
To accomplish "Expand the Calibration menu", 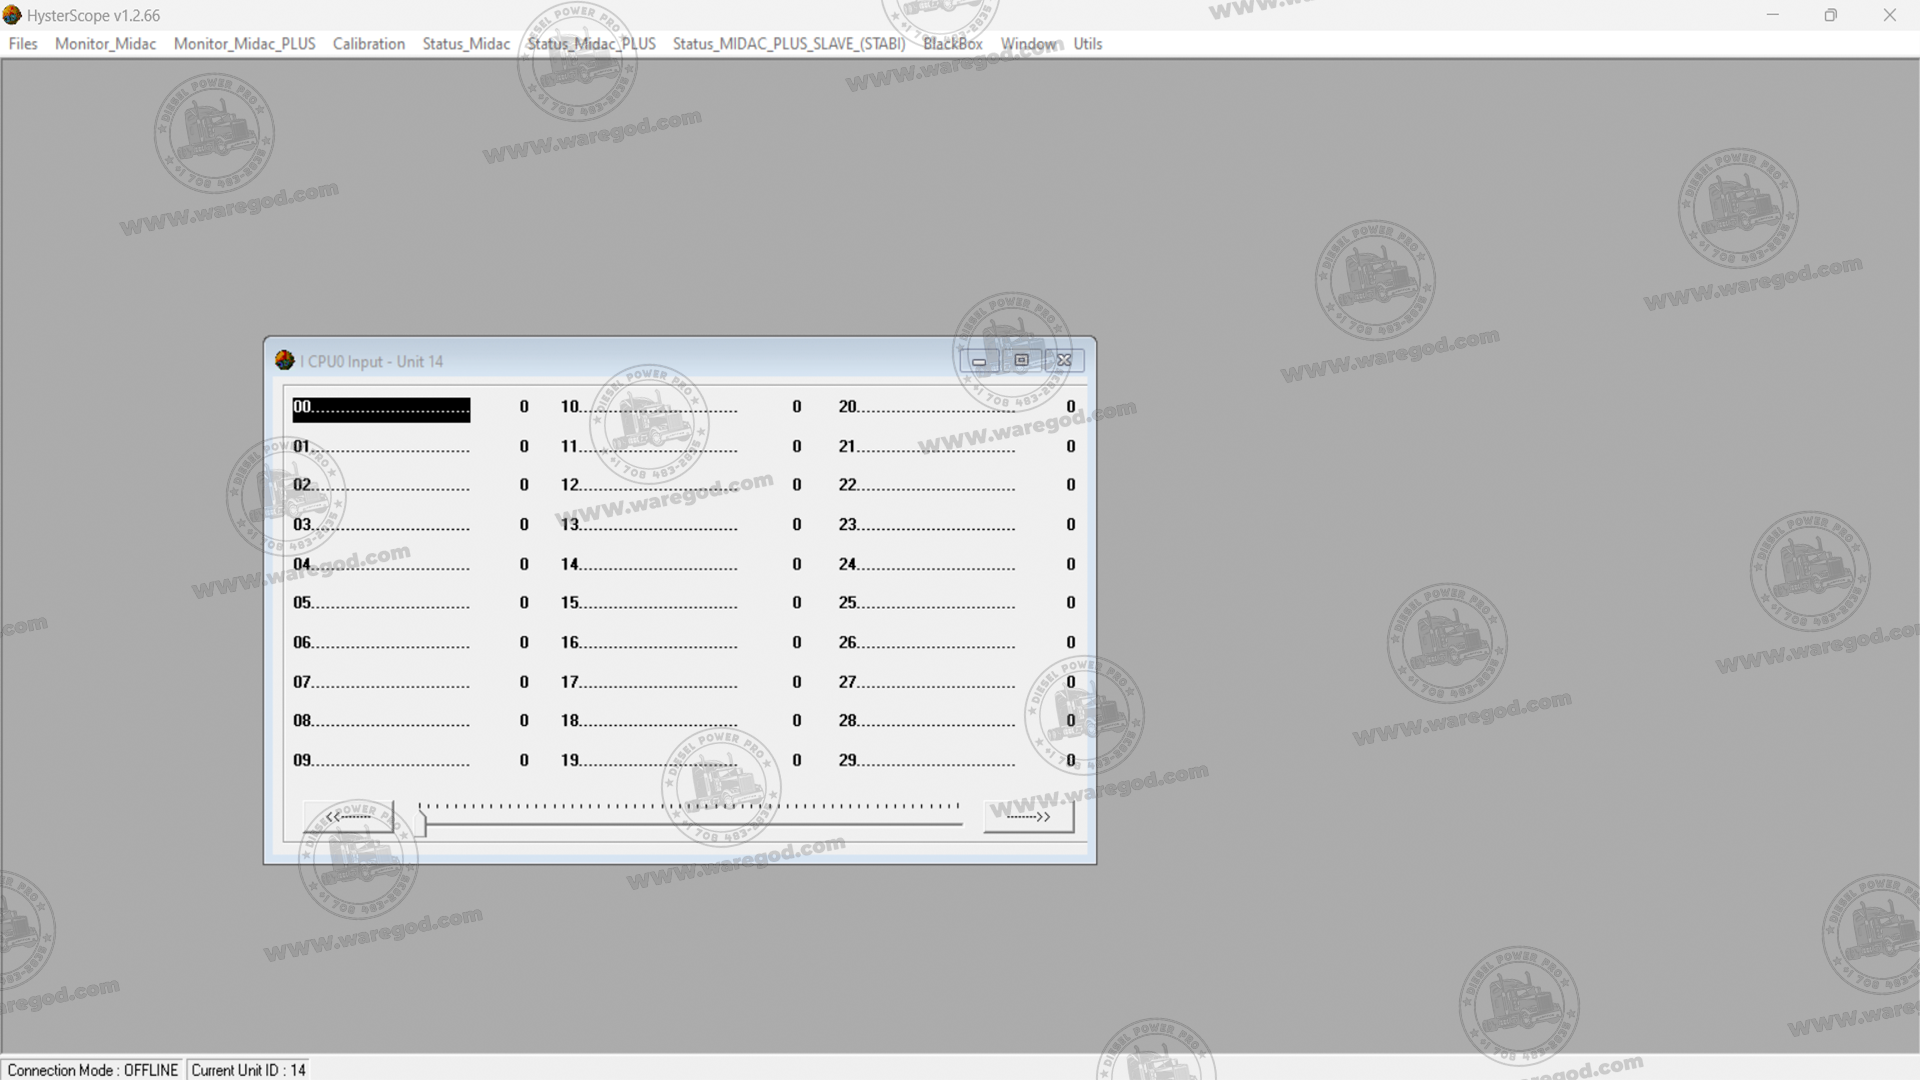I will click(x=368, y=44).
